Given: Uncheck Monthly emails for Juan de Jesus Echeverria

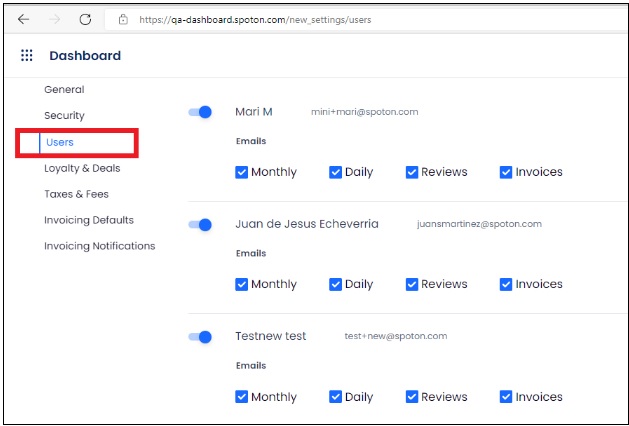Looking at the screenshot, I should 241,284.
